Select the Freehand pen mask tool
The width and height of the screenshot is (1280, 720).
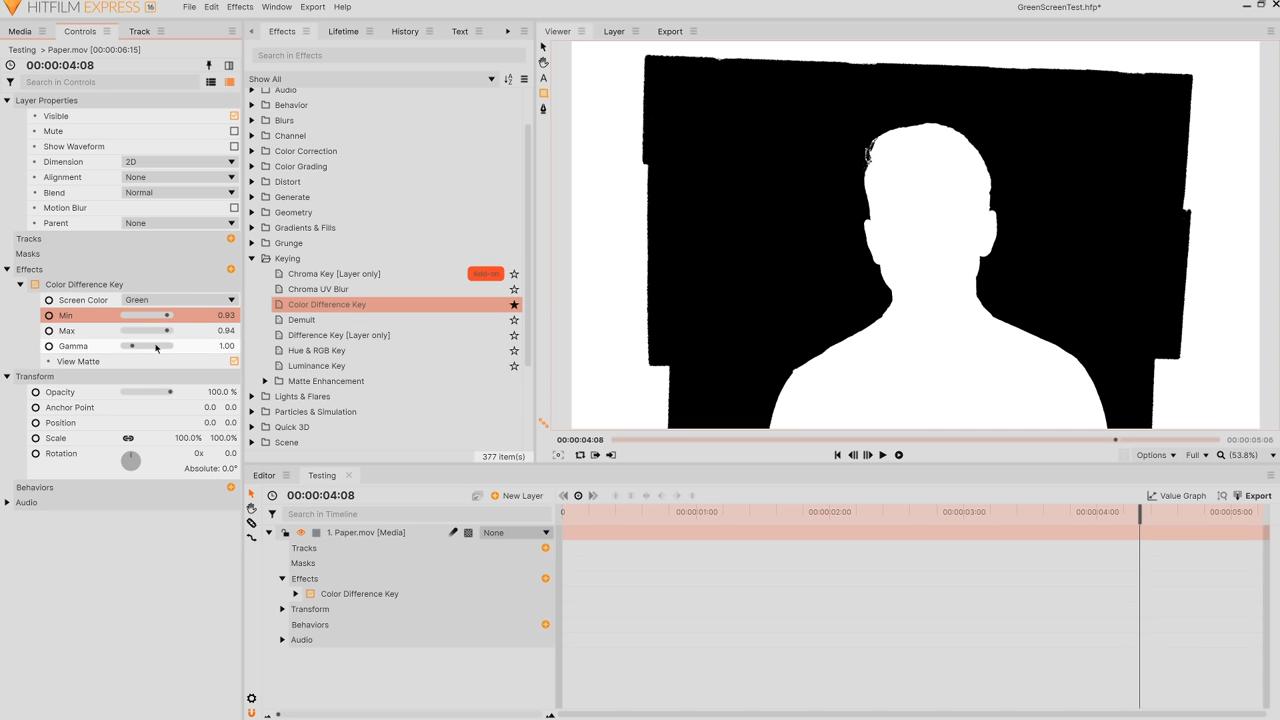[x=543, y=109]
